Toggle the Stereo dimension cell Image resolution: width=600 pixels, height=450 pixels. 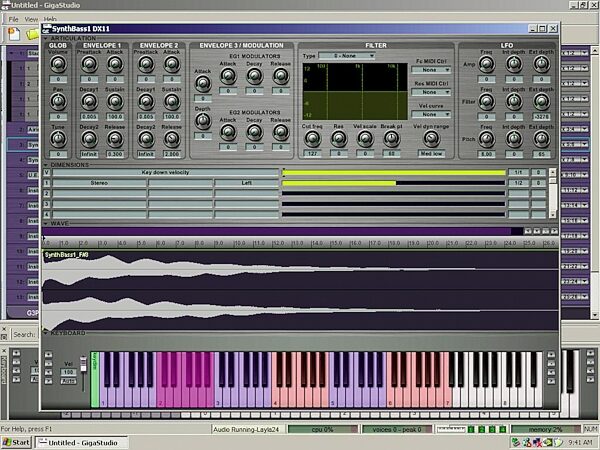pos(99,183)
